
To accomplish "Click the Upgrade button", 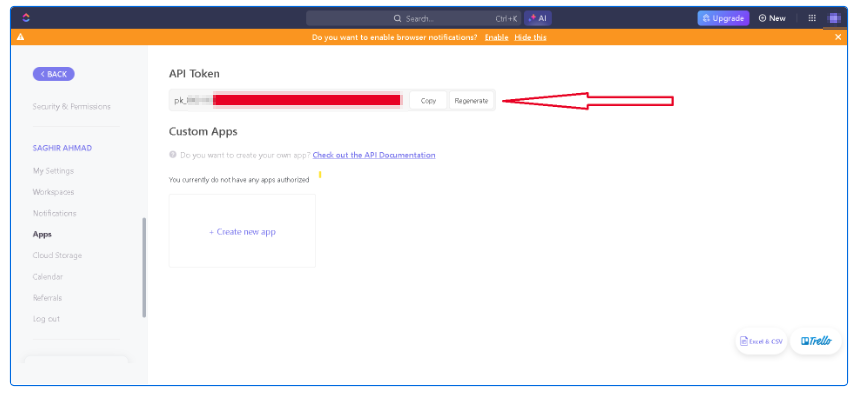I will tap(723, 18).
